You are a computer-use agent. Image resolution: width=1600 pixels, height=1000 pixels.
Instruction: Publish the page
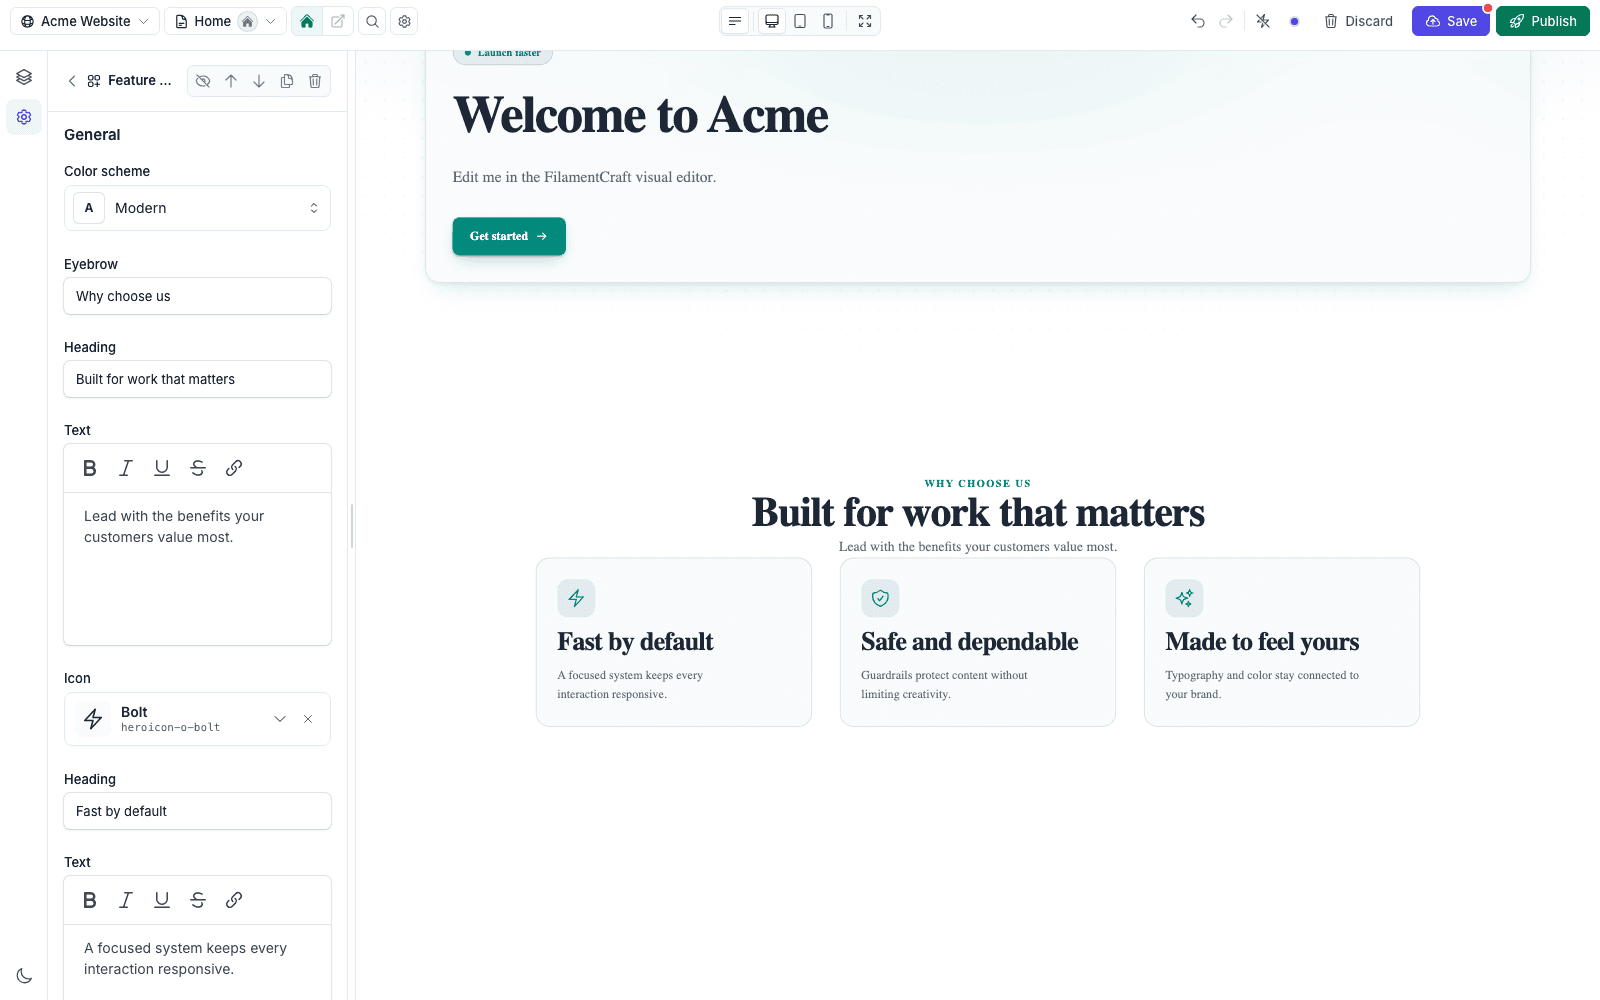1543,21
